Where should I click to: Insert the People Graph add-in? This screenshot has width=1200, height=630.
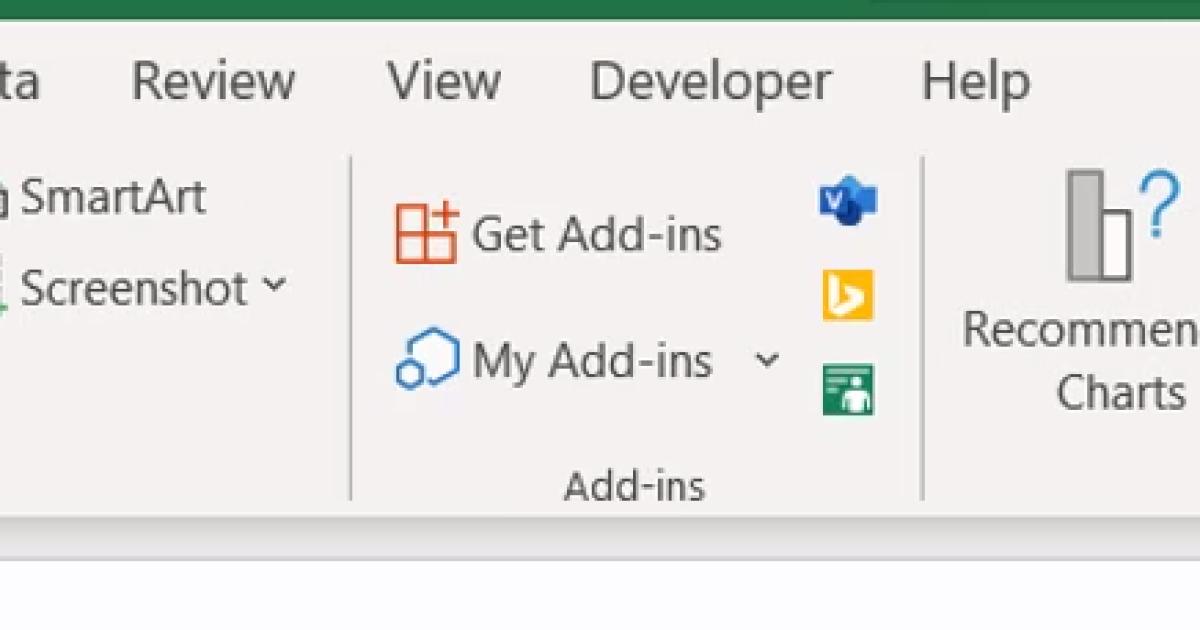point(847,389)
